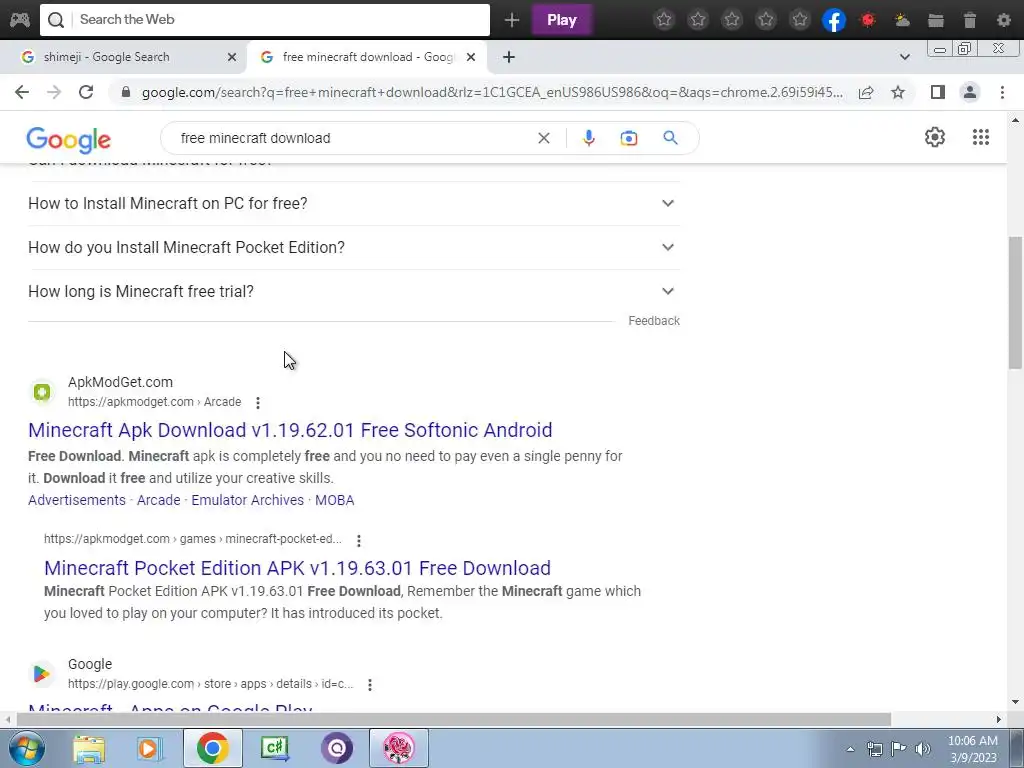The height and width of the screenshot is (768, 1024).
Task: Click the red ladybug icon
Action: pyautogui.click(x=868, y=20)
